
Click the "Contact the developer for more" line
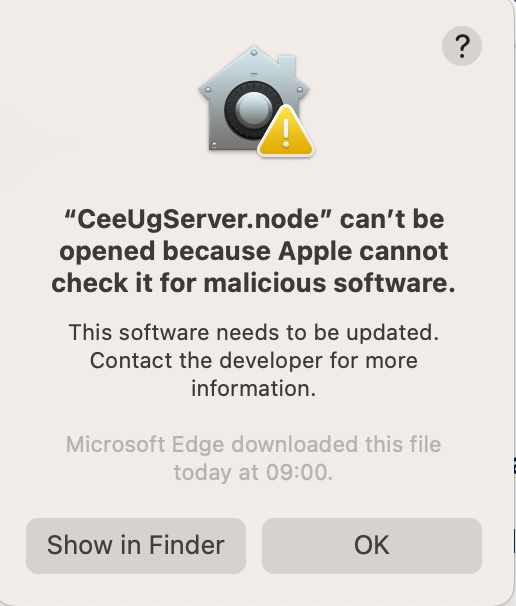click(254, 361)
